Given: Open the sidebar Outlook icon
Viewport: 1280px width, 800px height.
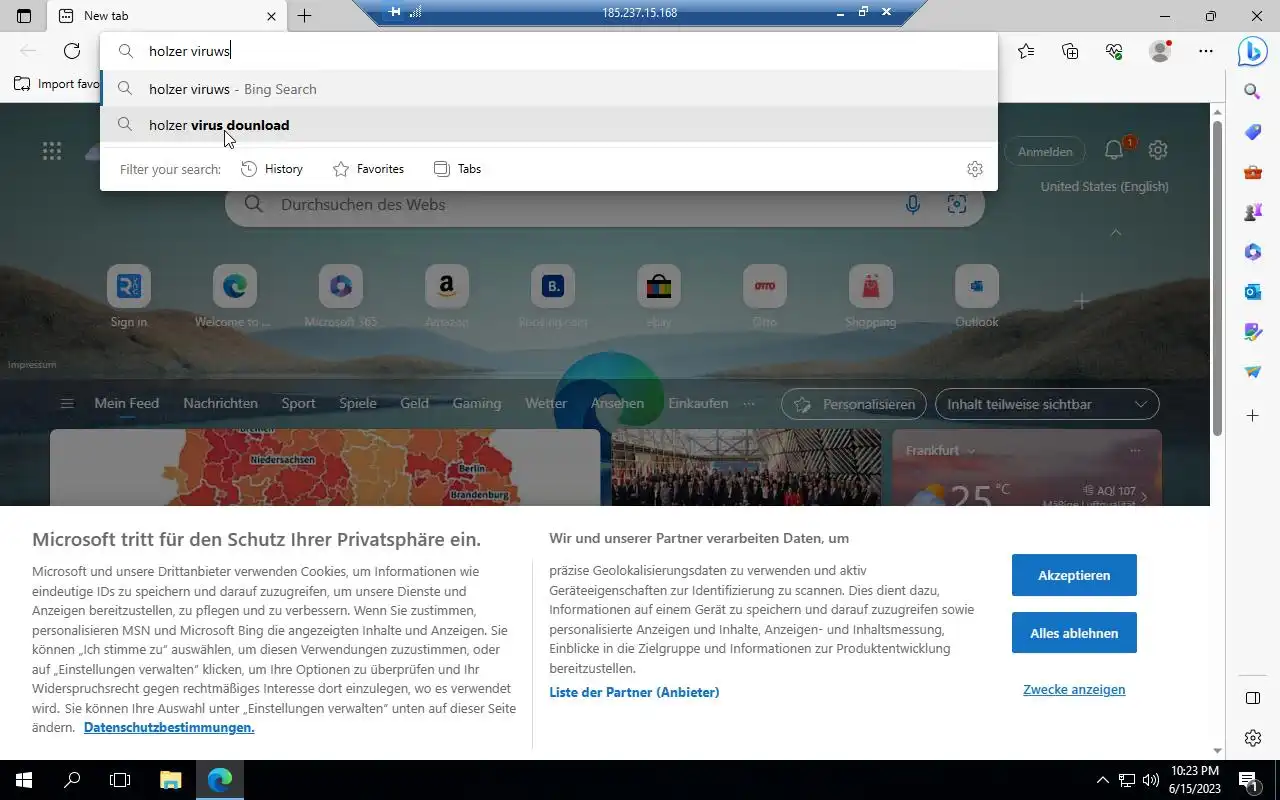Looking at the screenshot, I should click(x=1252, y=292).
